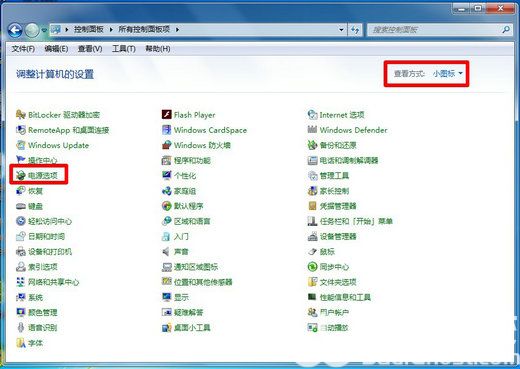520x369 pixels.
Task: Focus the 搜索控制面板 search box
Action: pyautogui.click(x=440, y=30)
